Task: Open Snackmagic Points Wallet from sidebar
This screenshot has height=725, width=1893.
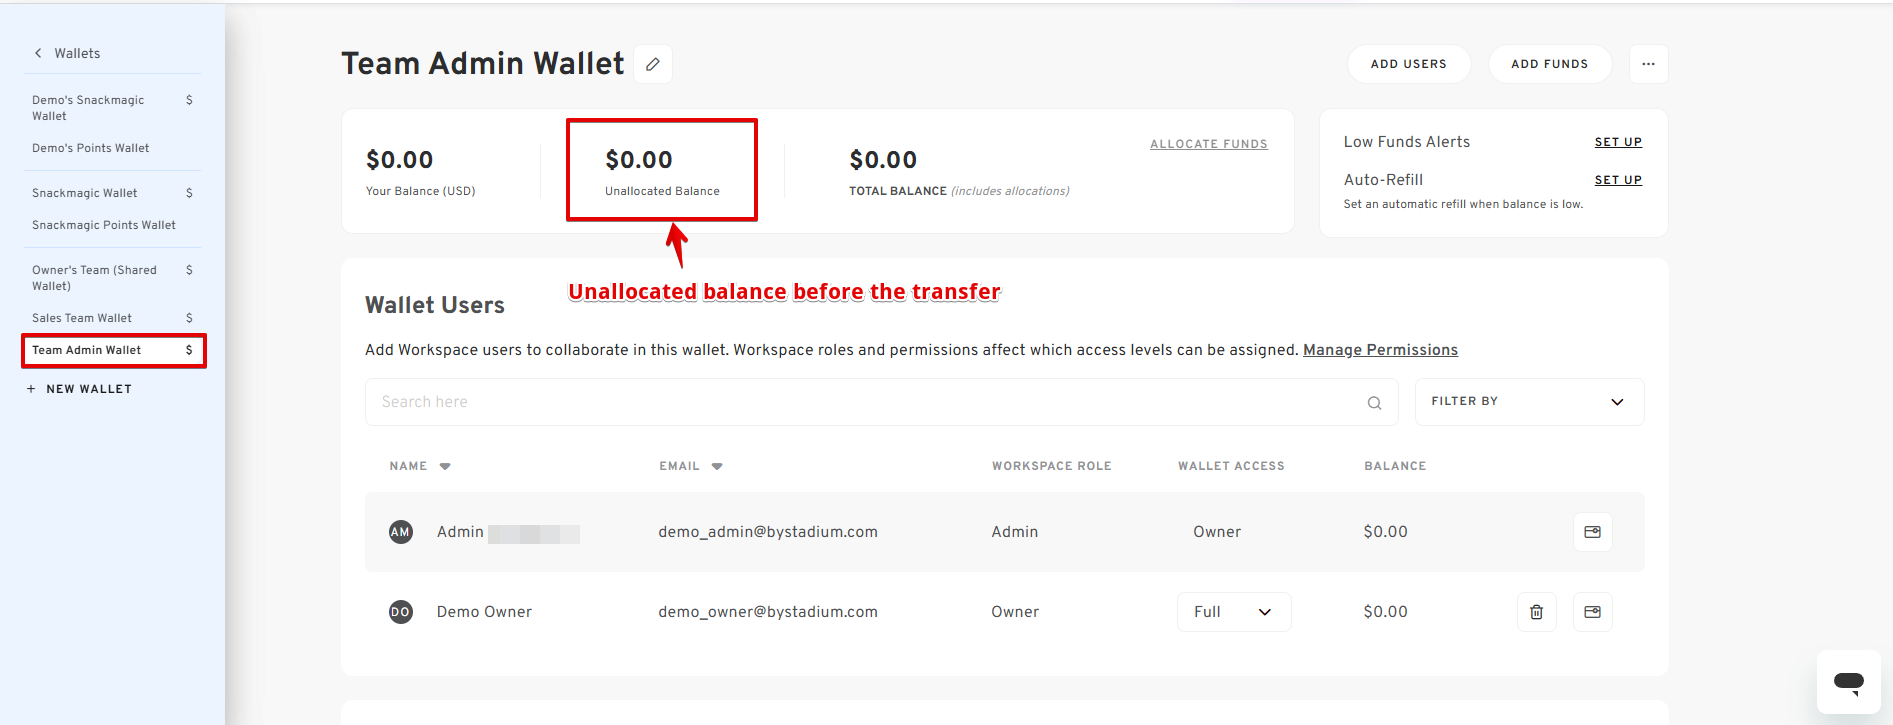Action: click(104, 225)
